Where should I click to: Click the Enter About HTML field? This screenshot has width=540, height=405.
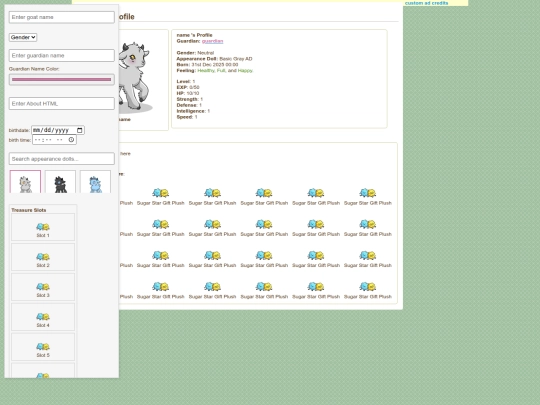pos(62,104)
